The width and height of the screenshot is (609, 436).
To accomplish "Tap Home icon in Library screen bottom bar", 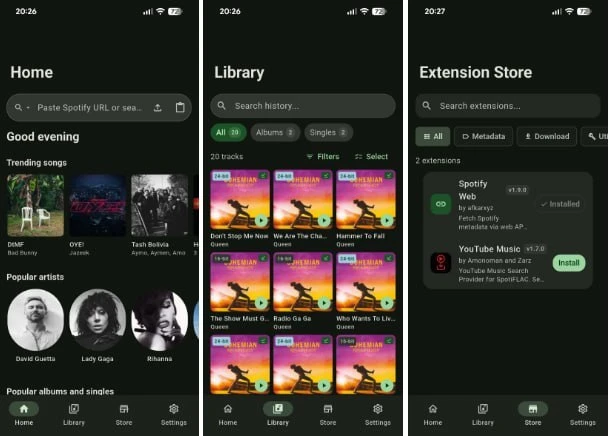I will pyautogui.click(x=228, y=409).
